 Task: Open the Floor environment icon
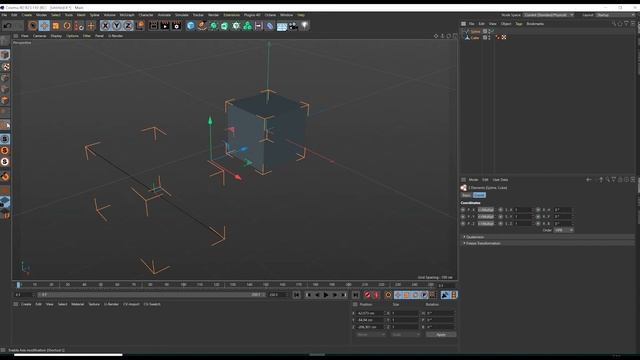[282, 26]
